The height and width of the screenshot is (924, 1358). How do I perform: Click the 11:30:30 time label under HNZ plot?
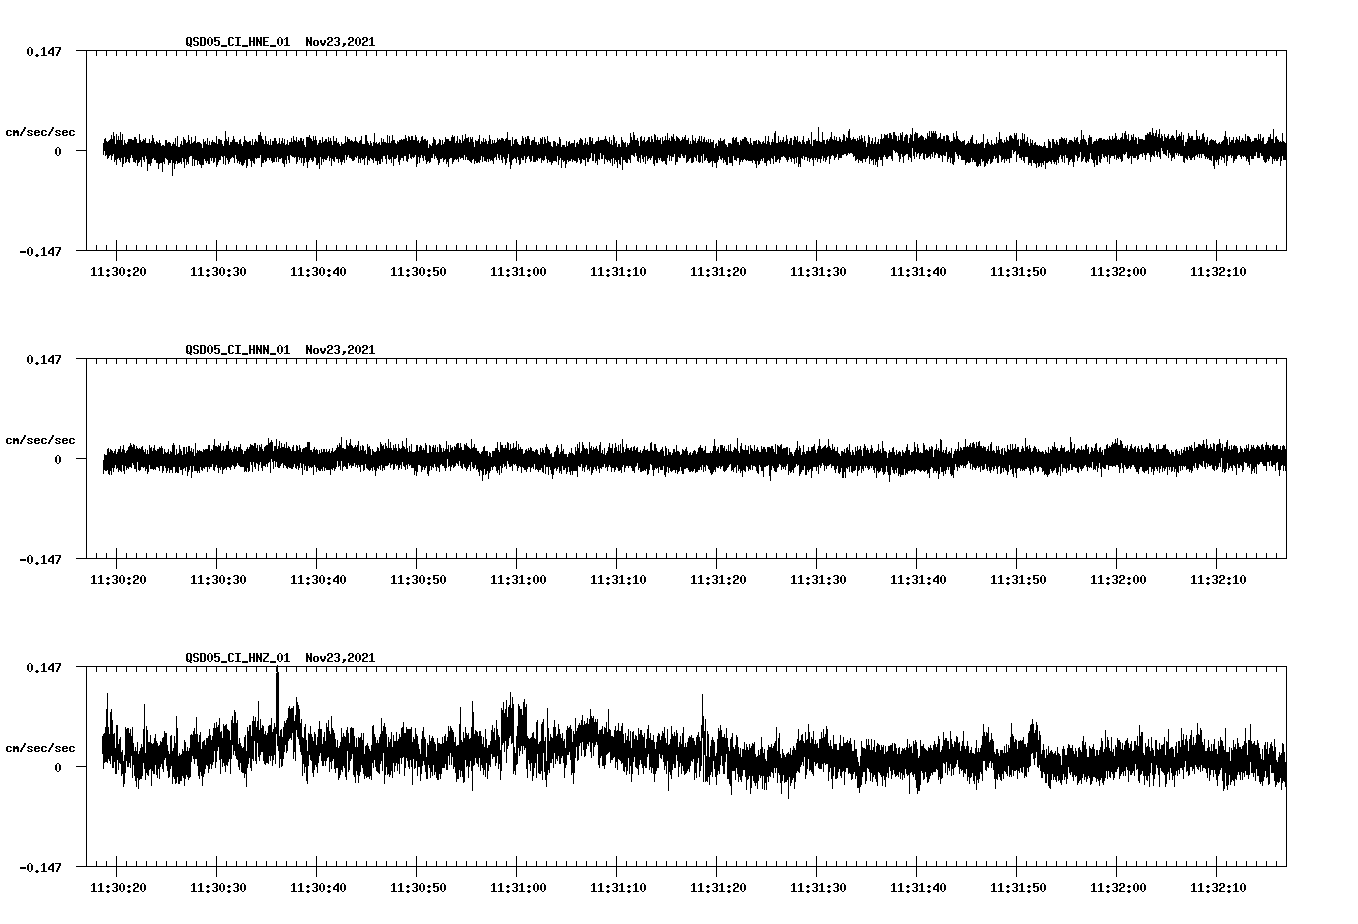[218, 888]
